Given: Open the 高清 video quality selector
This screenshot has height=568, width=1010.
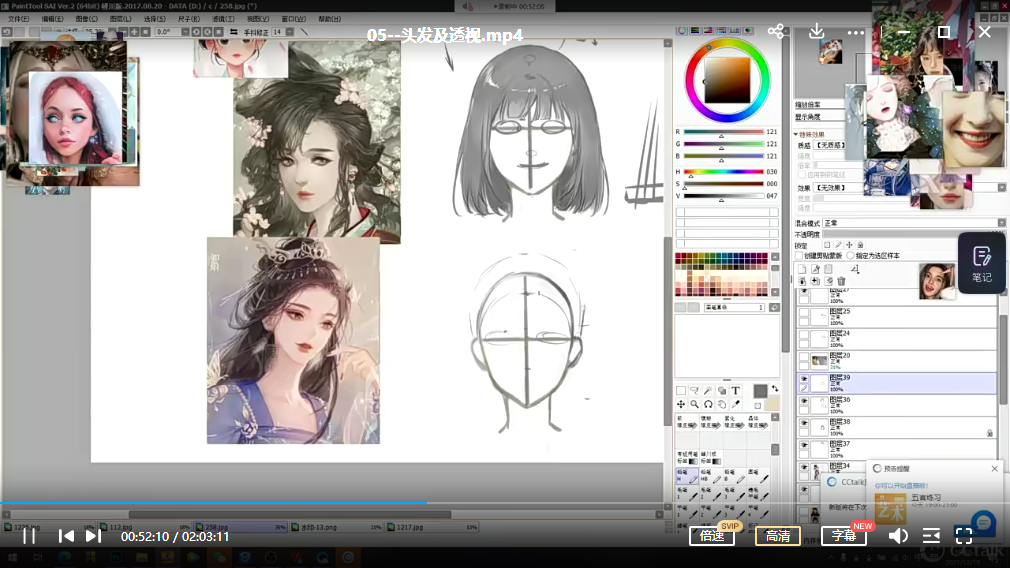Looking at the screenshot, I should pyautogui.click(x=777, y=536).
